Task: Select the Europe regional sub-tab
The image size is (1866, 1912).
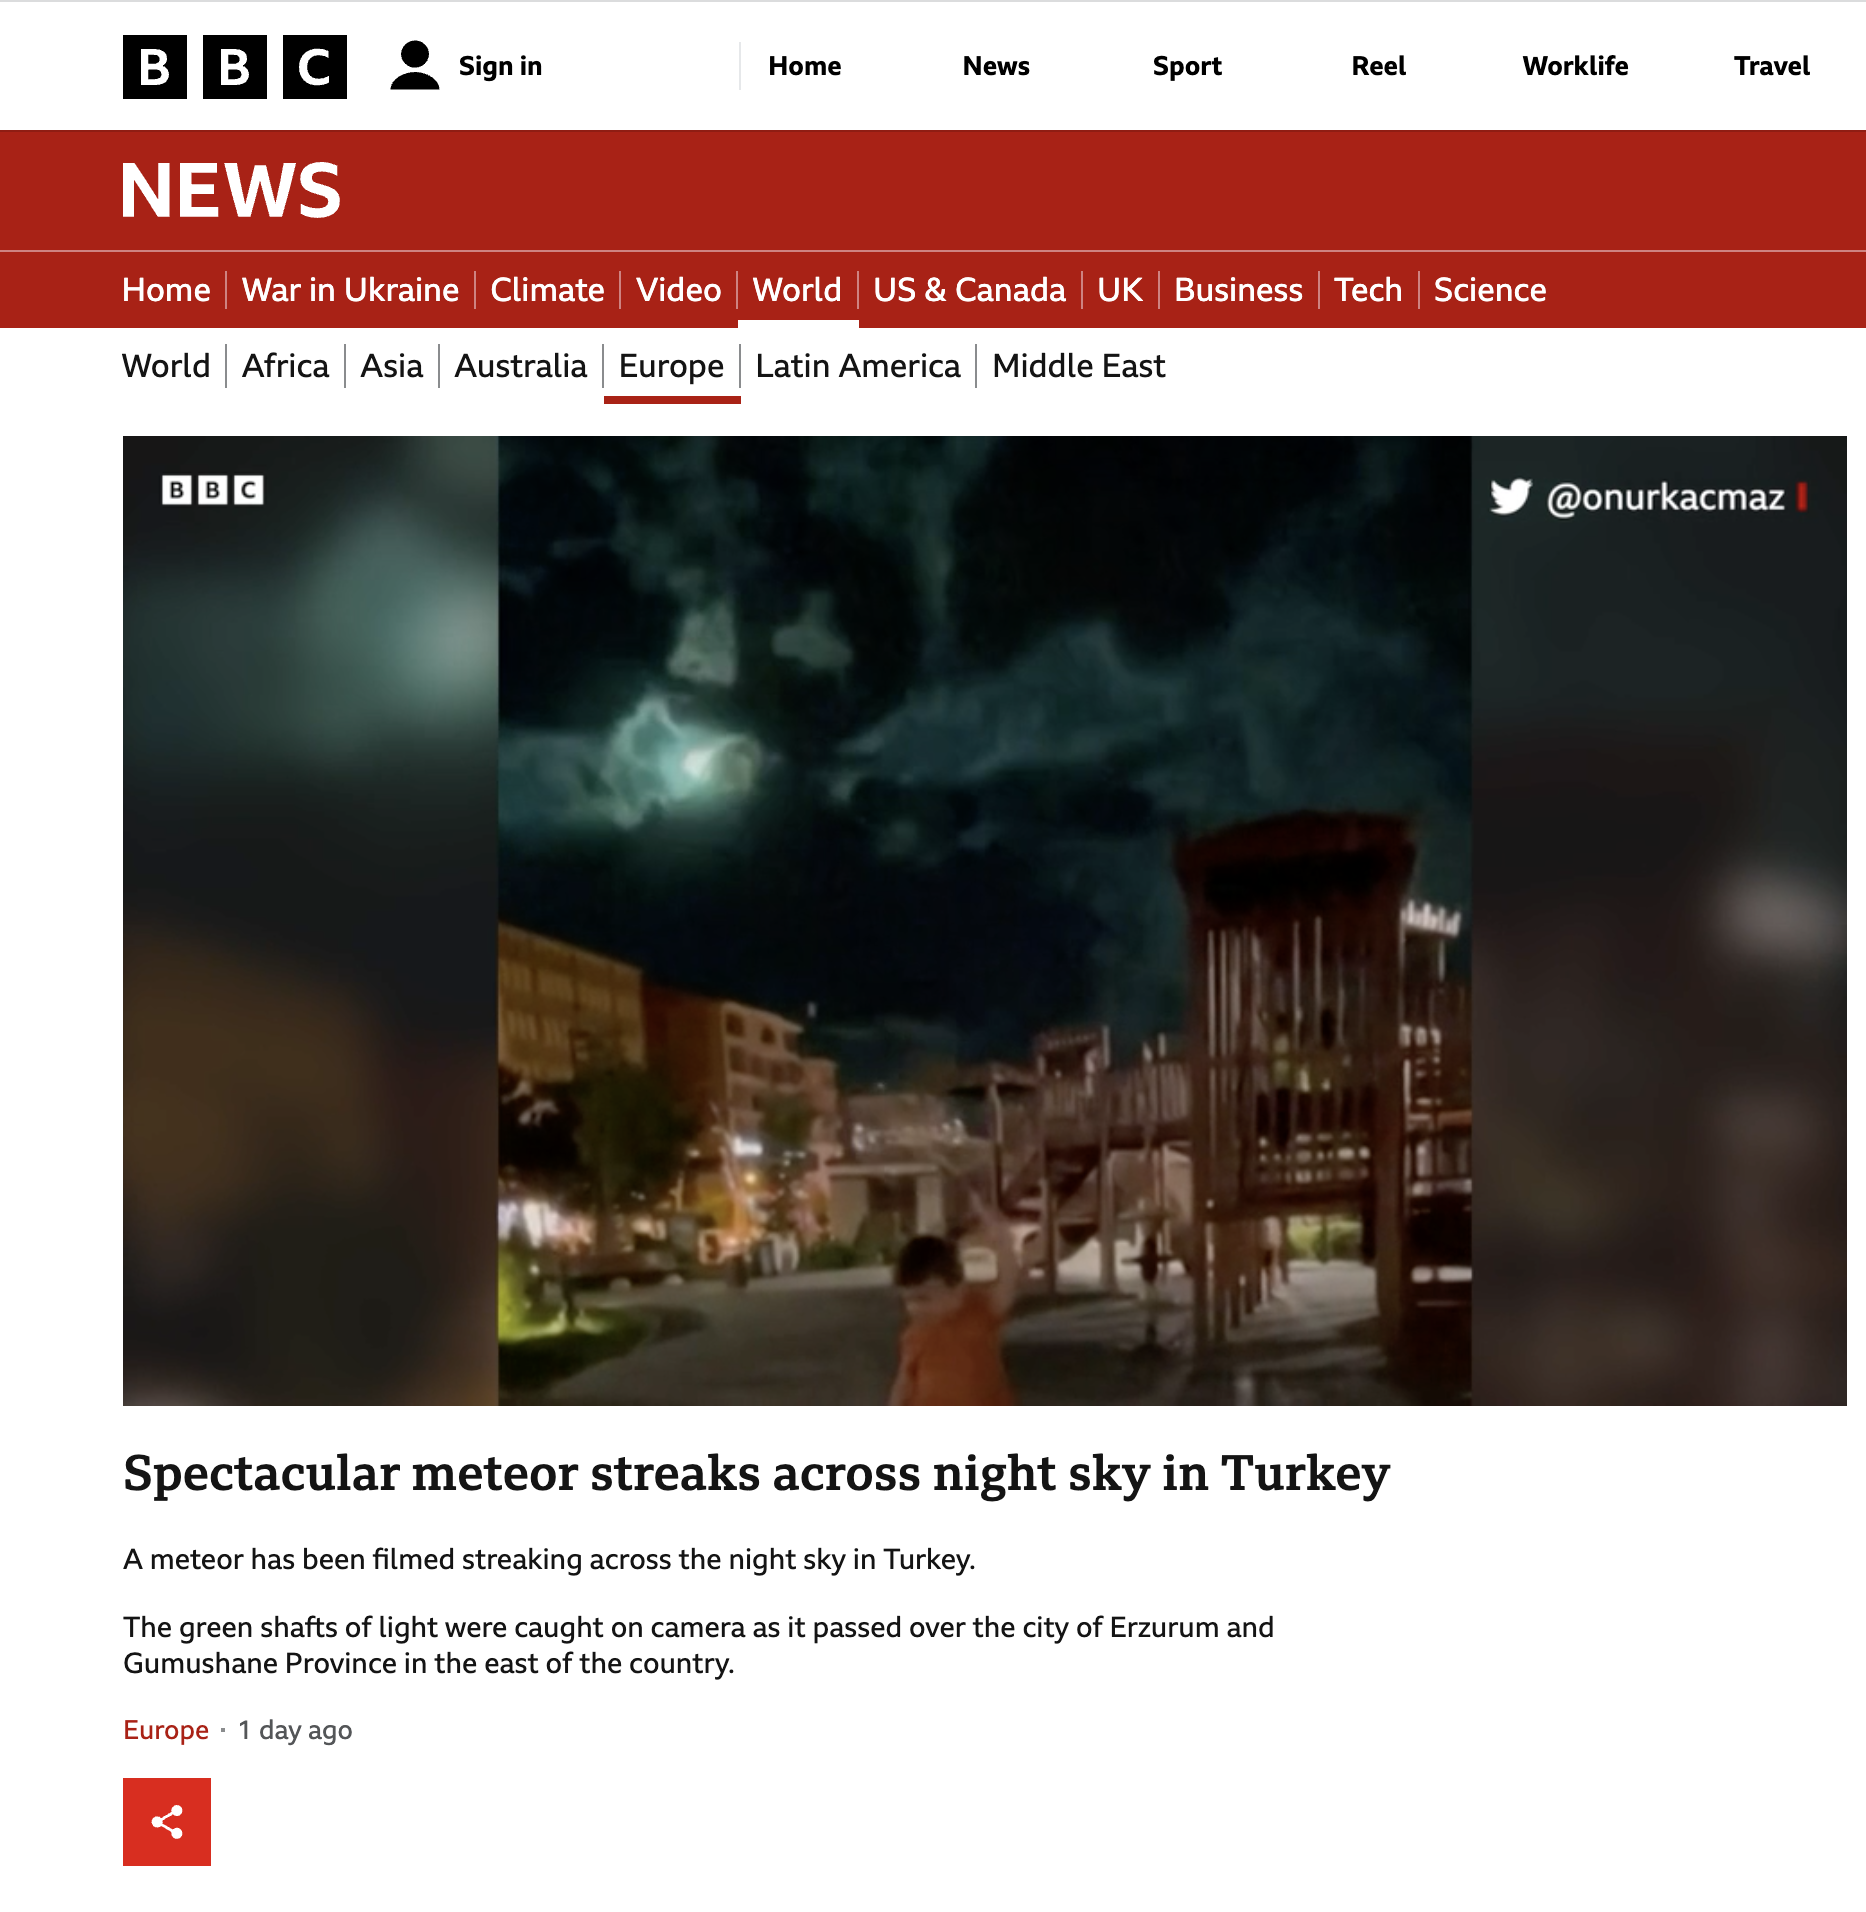Action: point(671,366)
